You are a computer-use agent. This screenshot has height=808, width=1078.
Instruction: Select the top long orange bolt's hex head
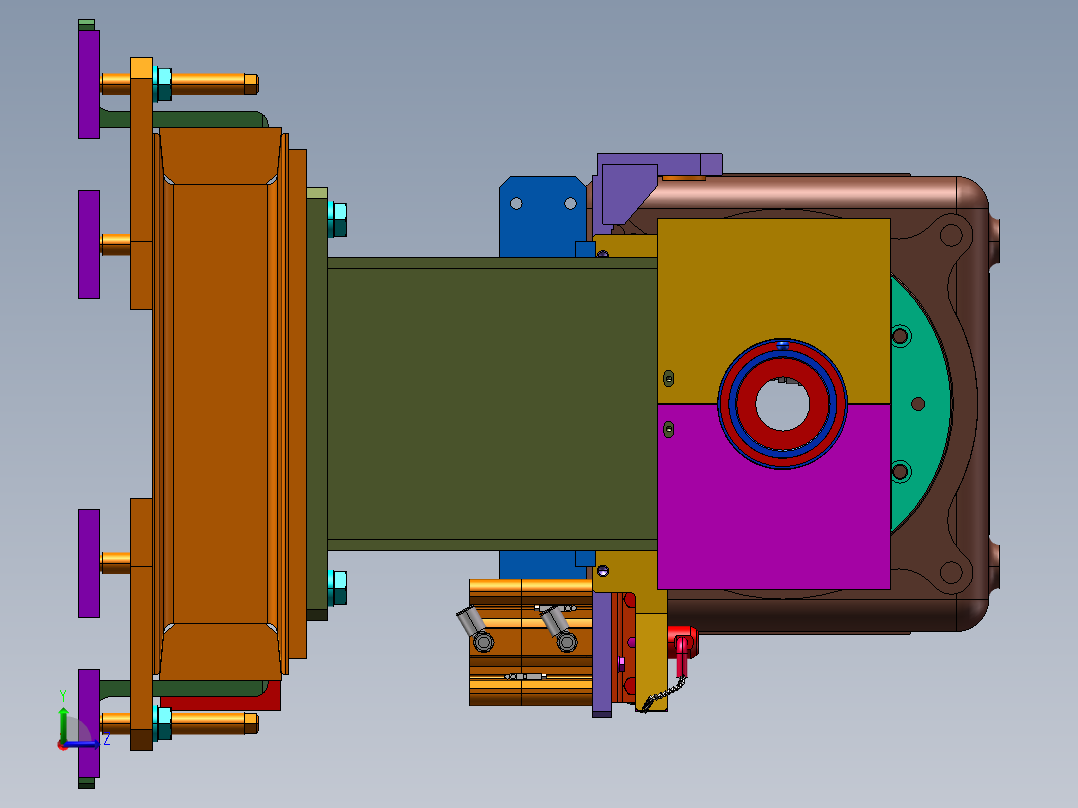(x=251, y=84)
